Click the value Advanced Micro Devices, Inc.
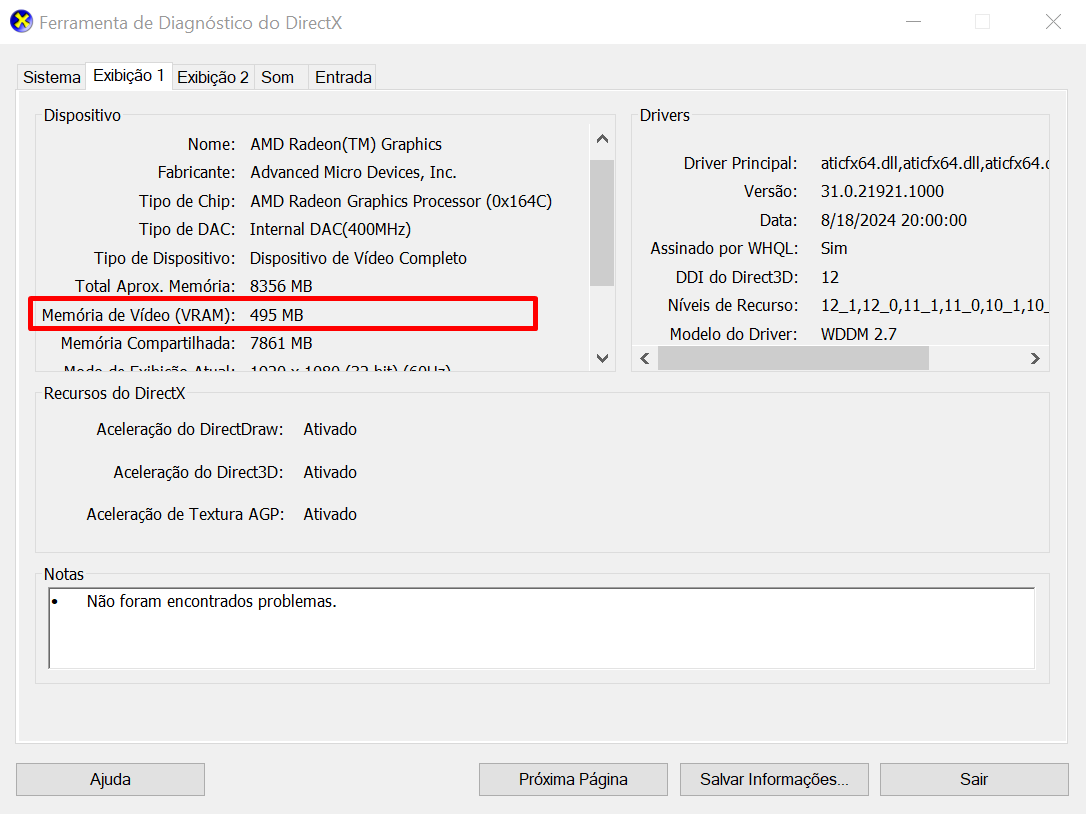Viewport: 1086px width, 814px height. 353,172
